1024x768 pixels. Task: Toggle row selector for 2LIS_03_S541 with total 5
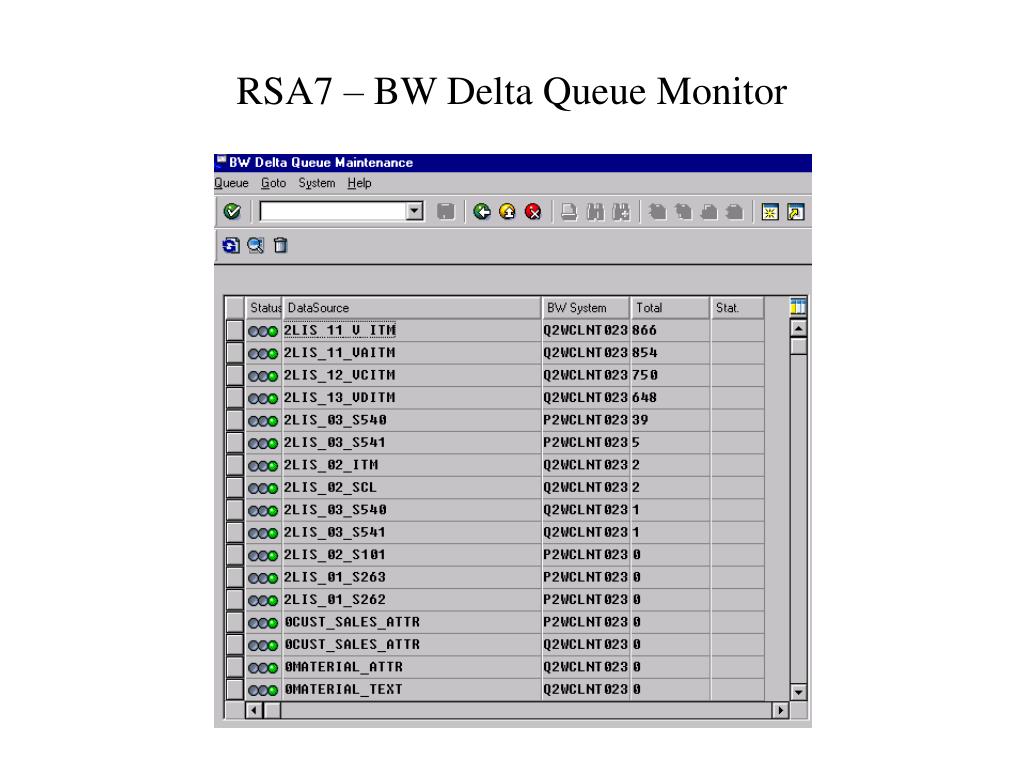coord(234,443)
